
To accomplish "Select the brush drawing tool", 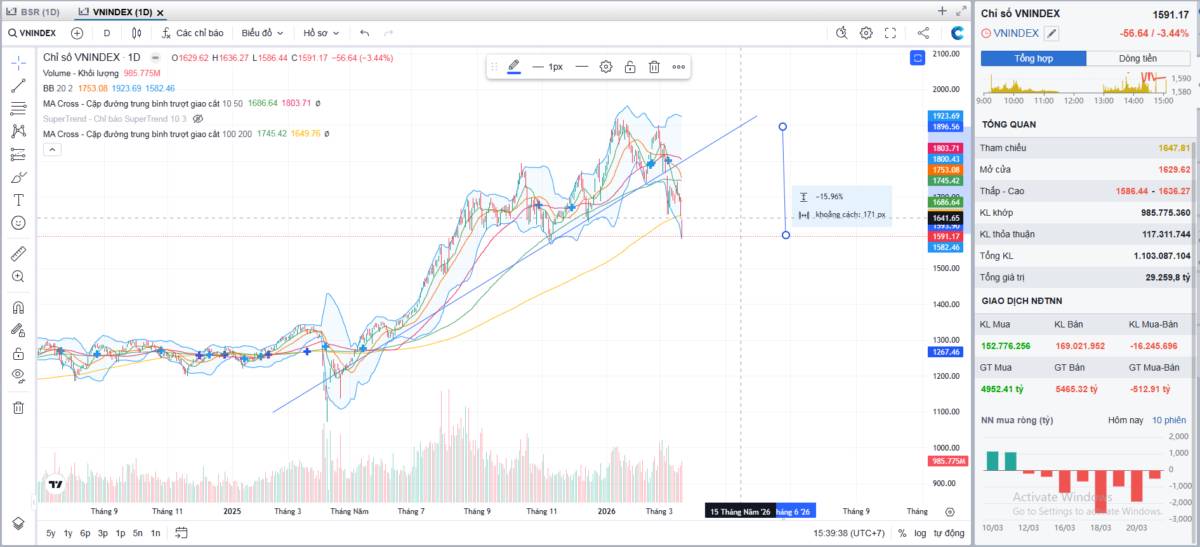I will tap(18, 177).
